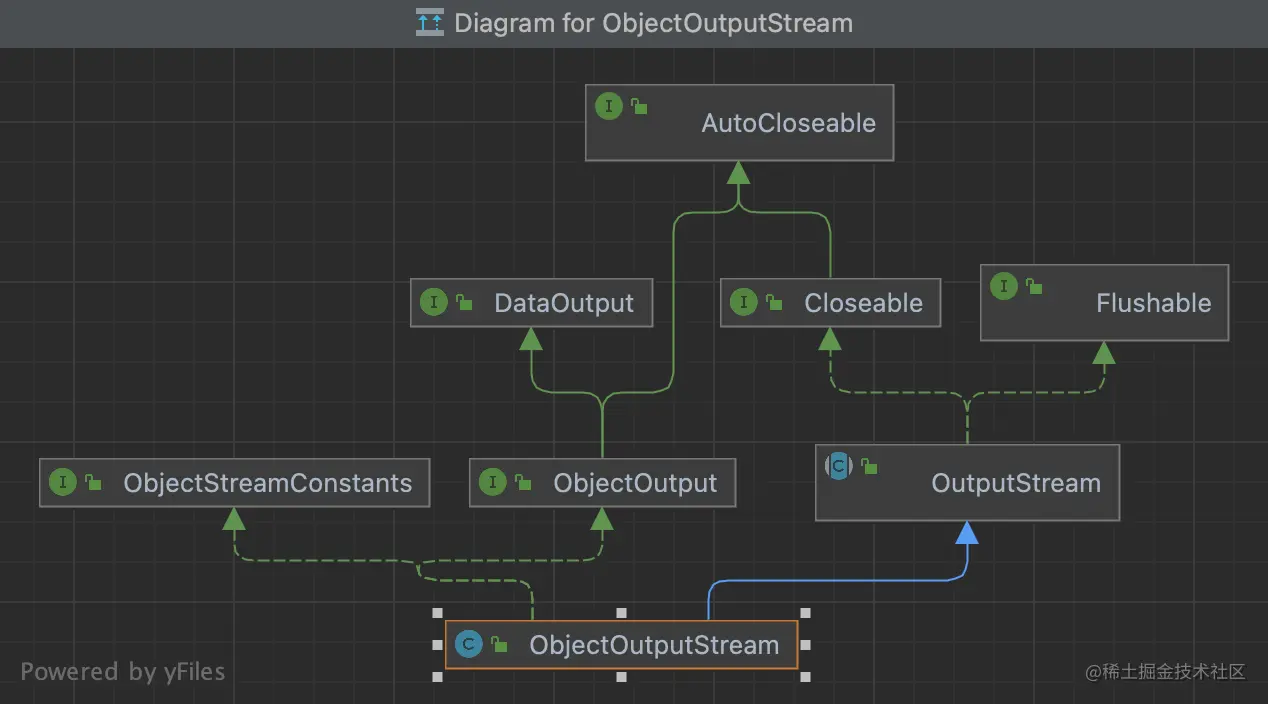Screen dimensions: 1268x704
Task: Click the public lock icon on OutputStream
Action: (869, 465)
